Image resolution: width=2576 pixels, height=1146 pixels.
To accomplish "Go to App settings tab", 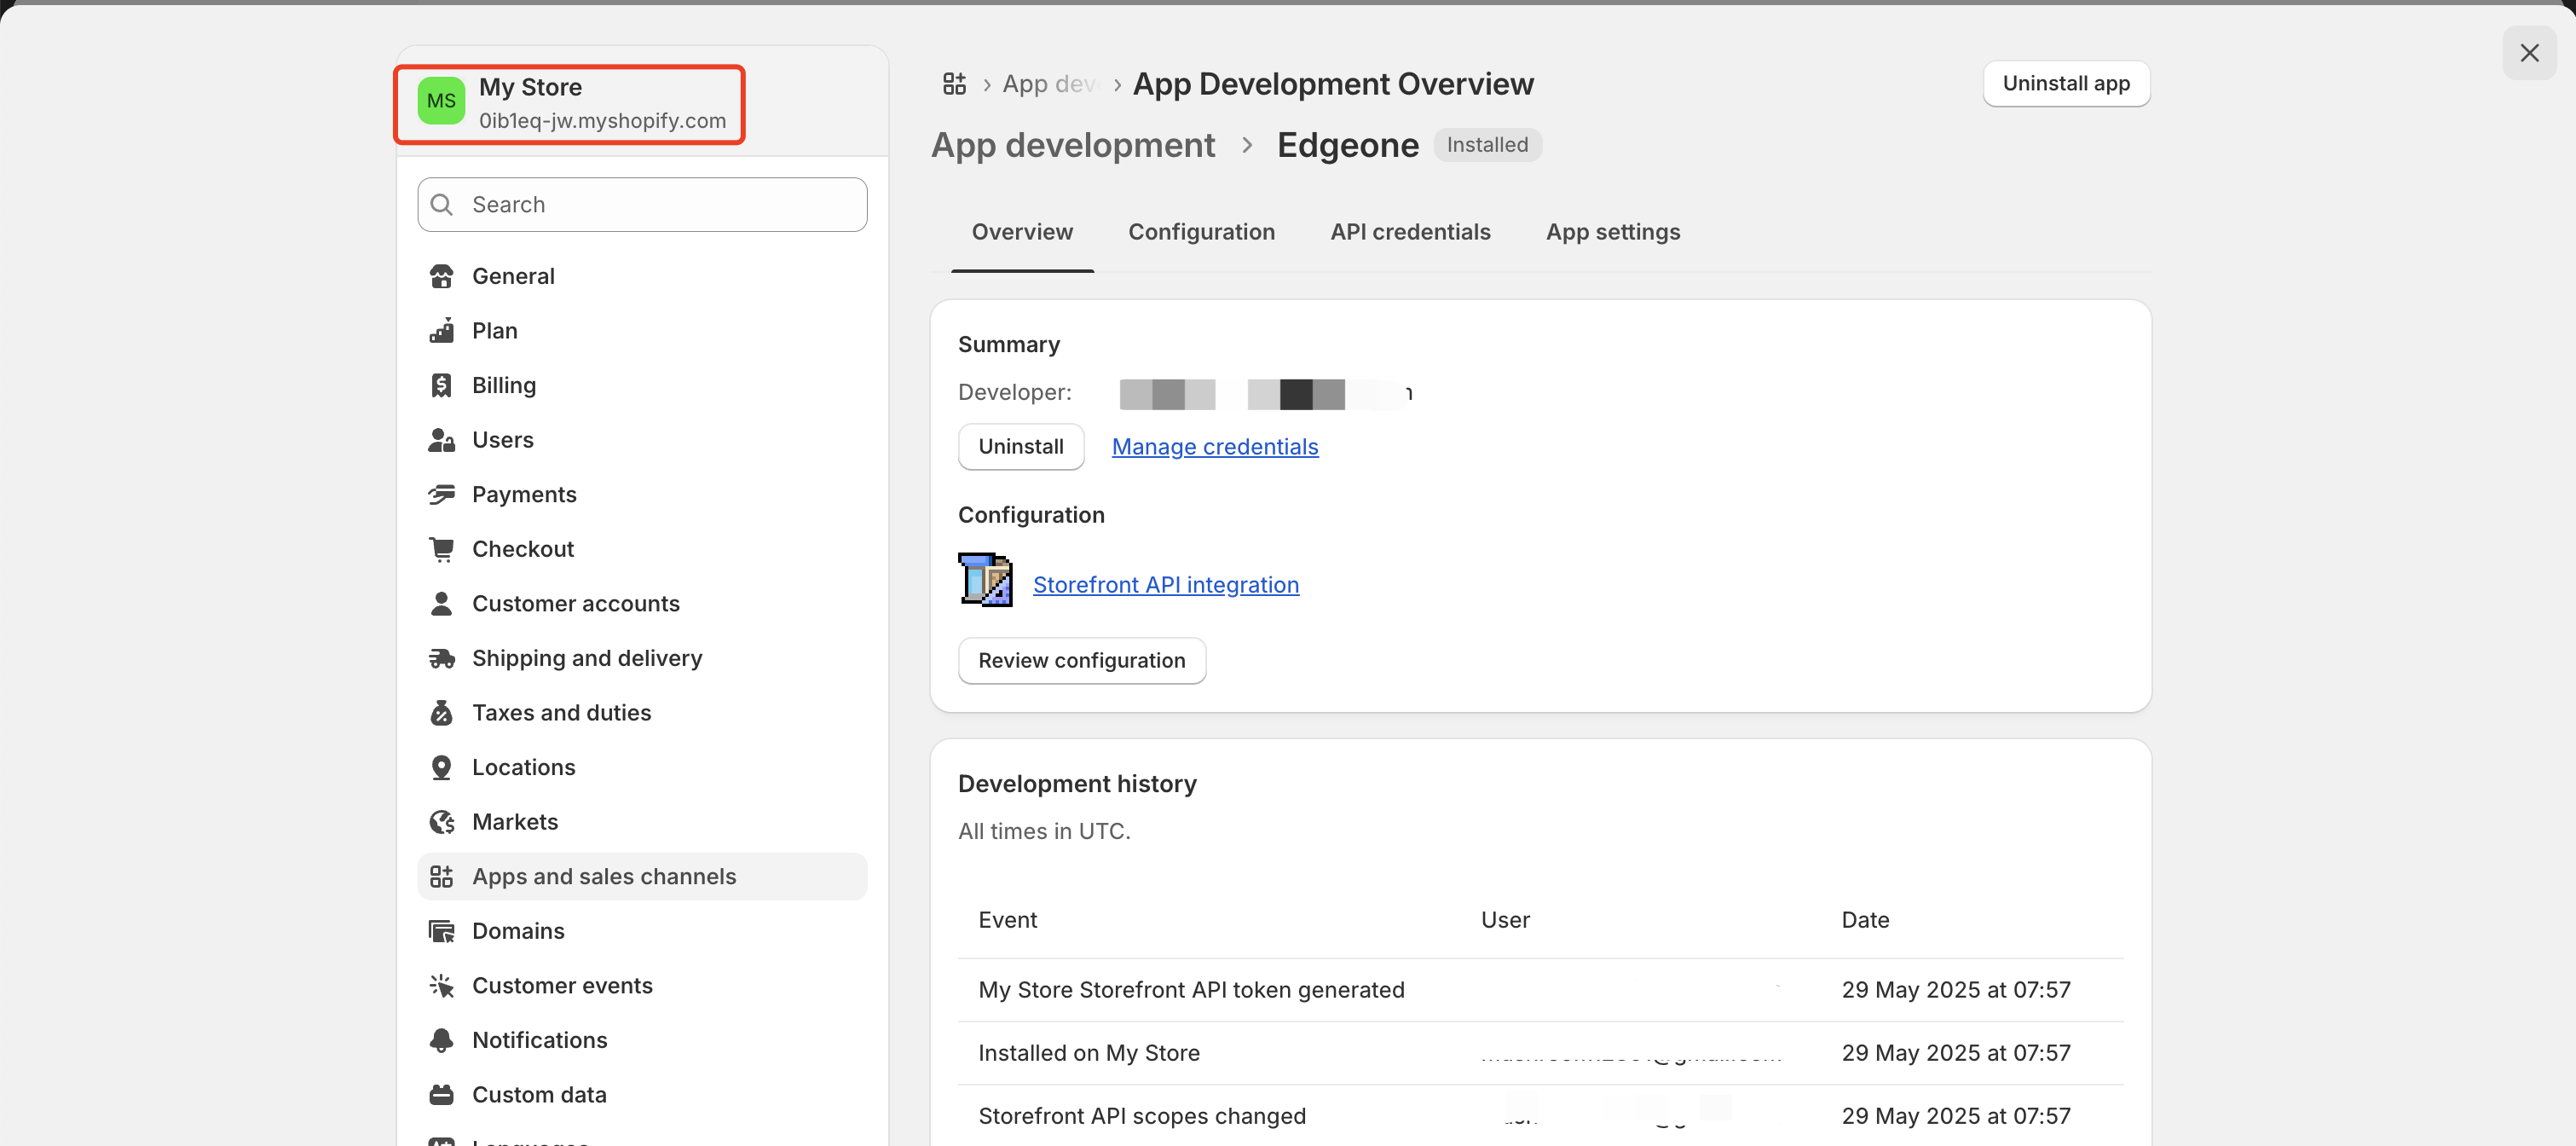I will (x=1612, y=232).
